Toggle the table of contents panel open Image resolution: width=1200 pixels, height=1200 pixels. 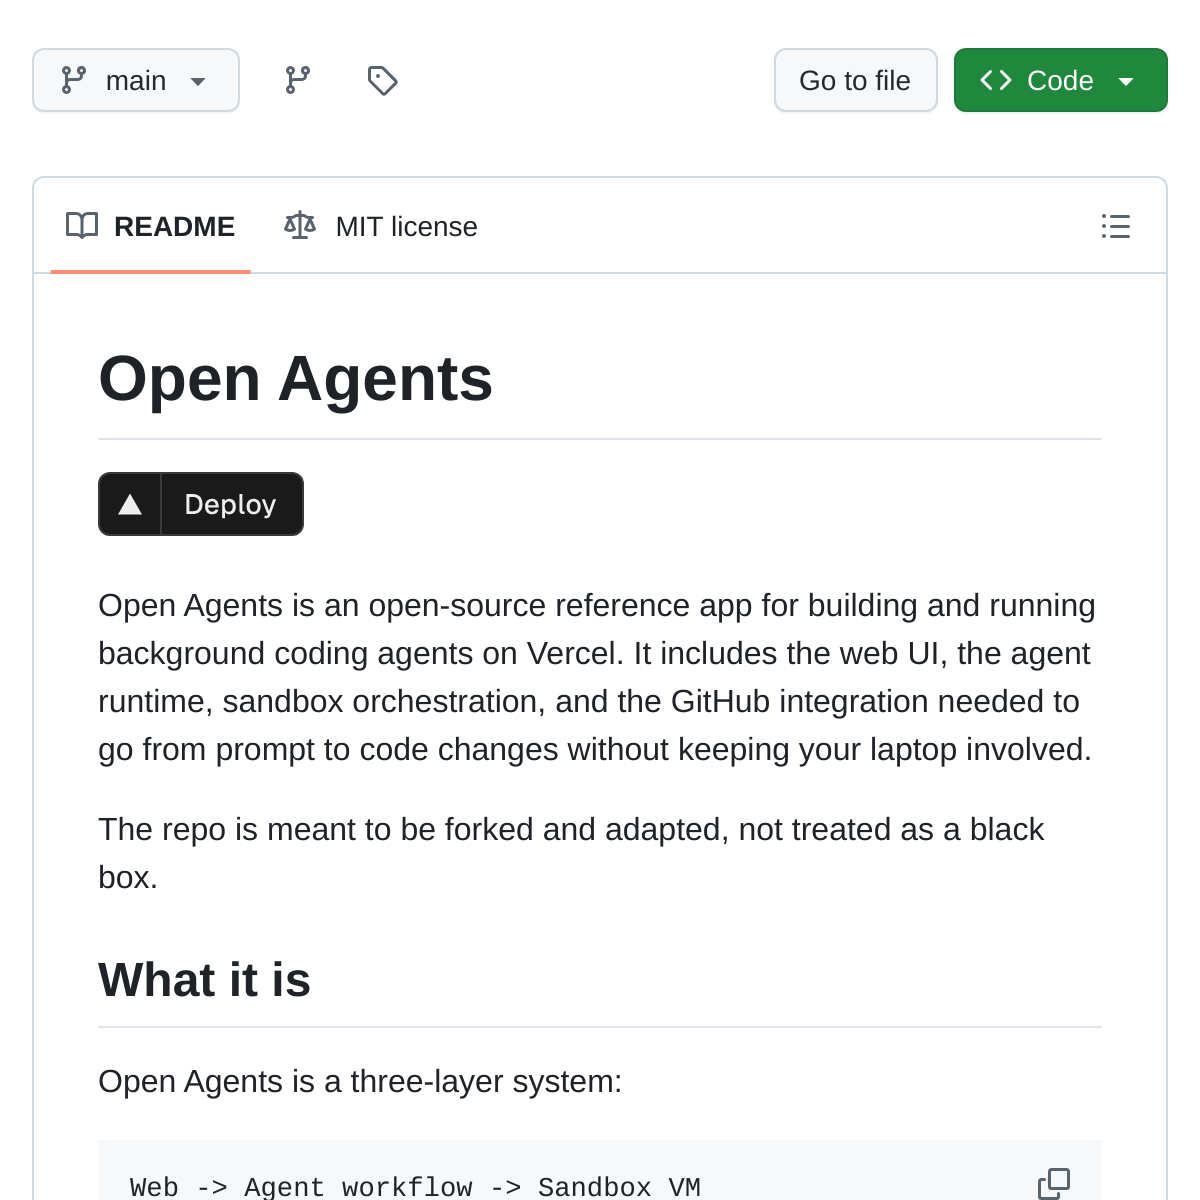pos(1116,227)
